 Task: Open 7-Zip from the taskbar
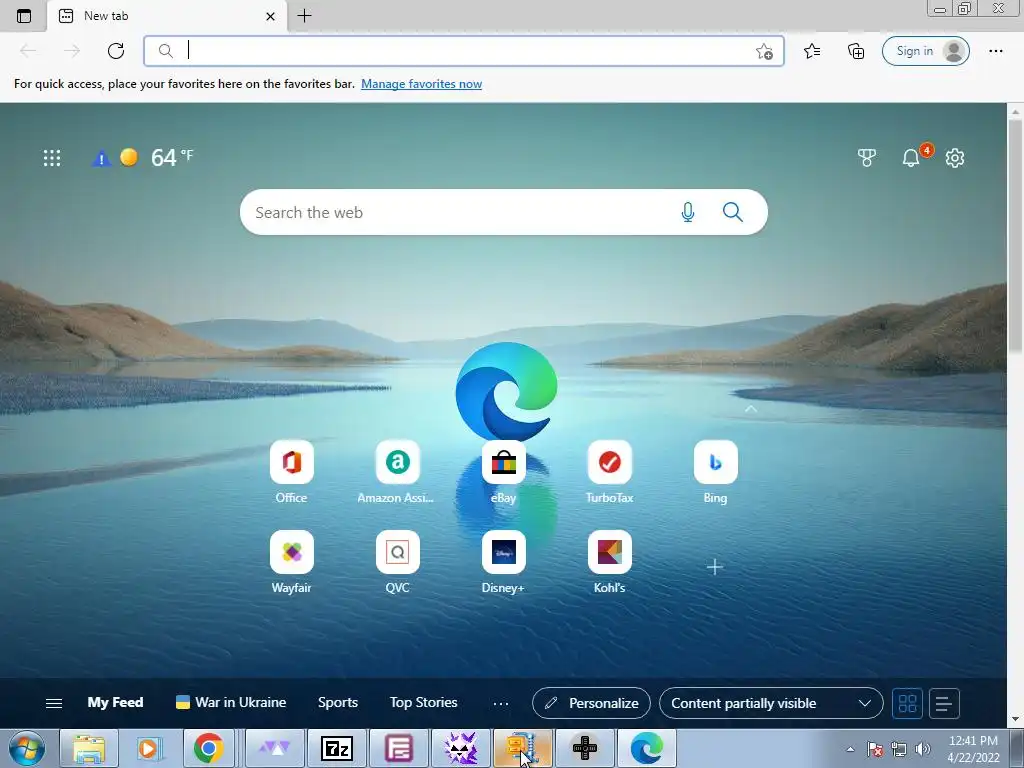click(337, 748)
